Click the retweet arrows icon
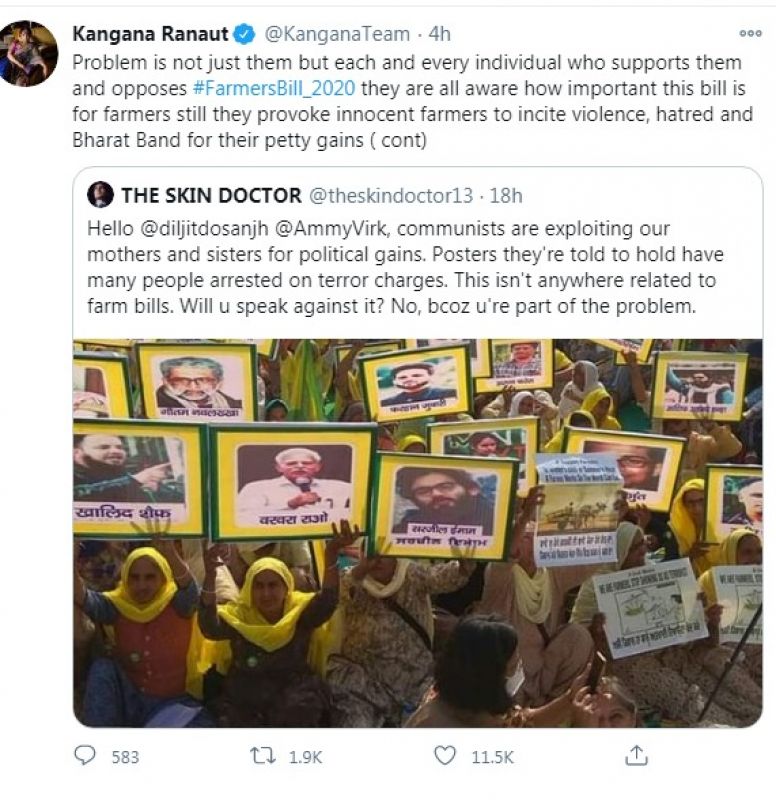 (x=262, y=756)
